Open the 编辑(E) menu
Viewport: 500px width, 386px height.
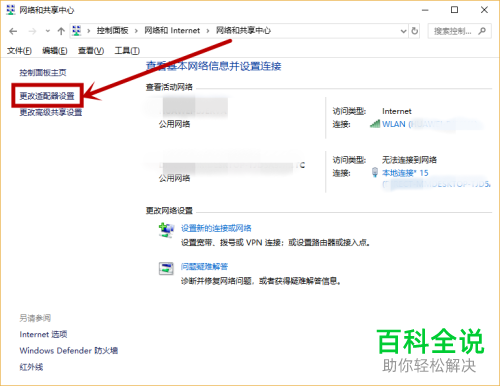pos(55,51)
